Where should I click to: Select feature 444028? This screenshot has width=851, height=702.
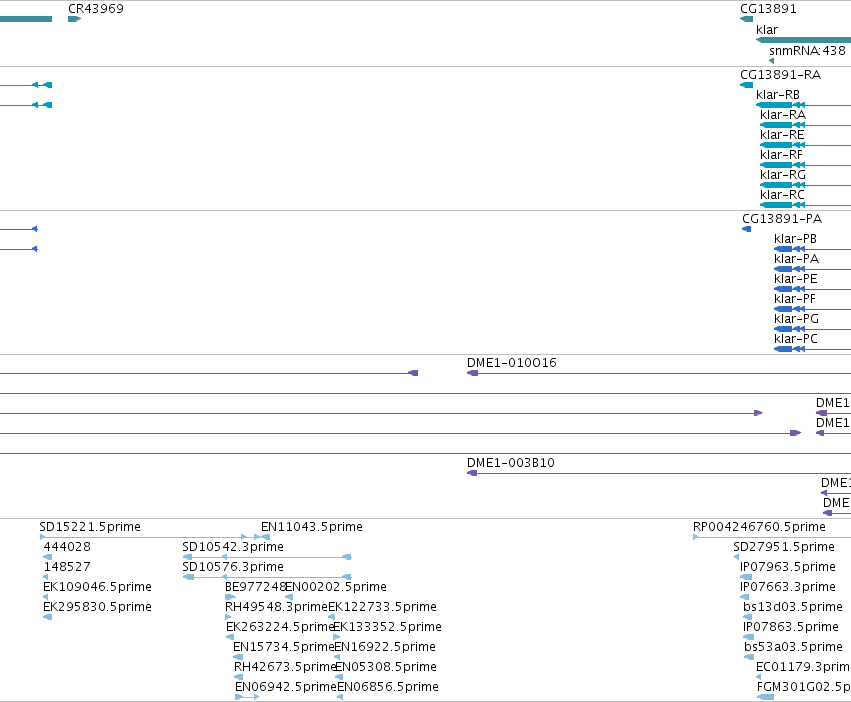pyautogui.click(x=67, y=547)
